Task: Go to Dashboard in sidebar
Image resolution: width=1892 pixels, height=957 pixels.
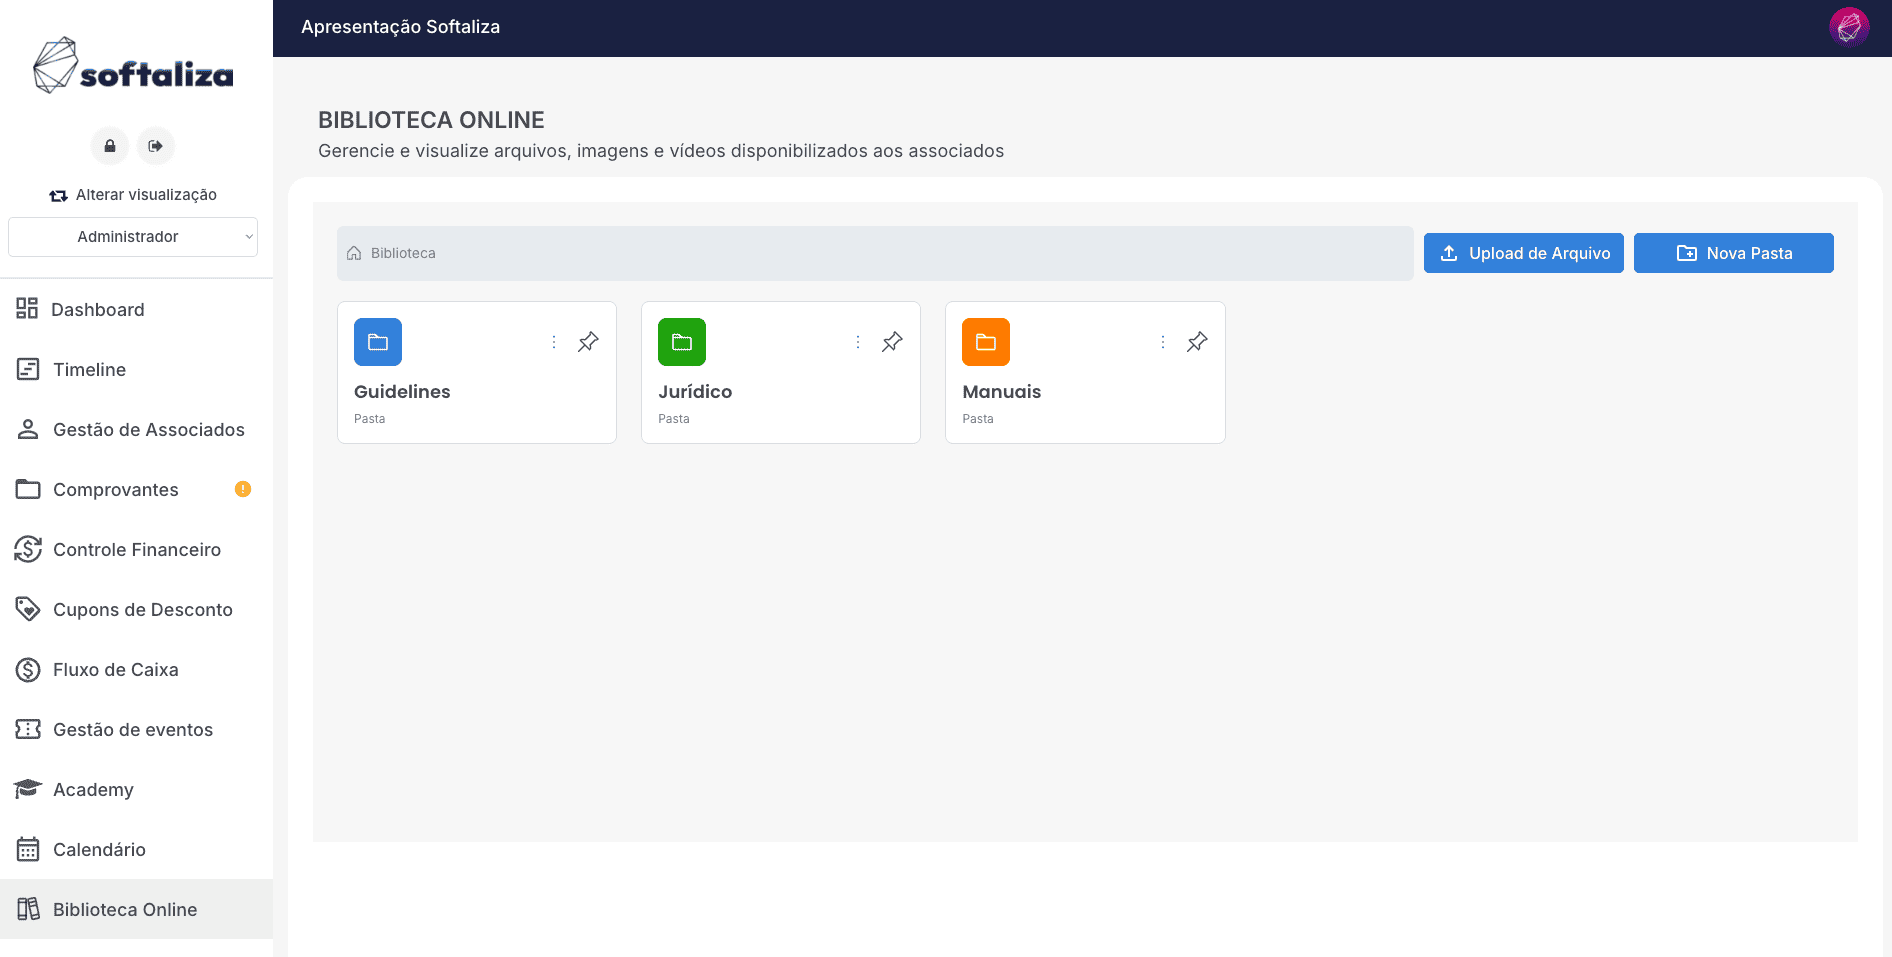Action: (98, 310)
